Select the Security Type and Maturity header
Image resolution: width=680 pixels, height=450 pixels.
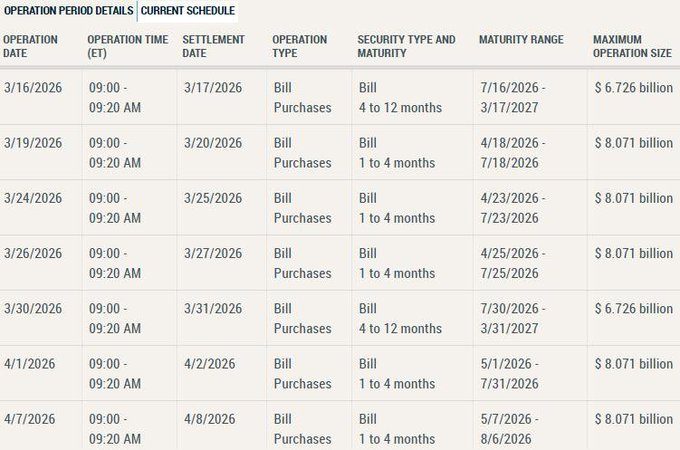tap(406, 46)
